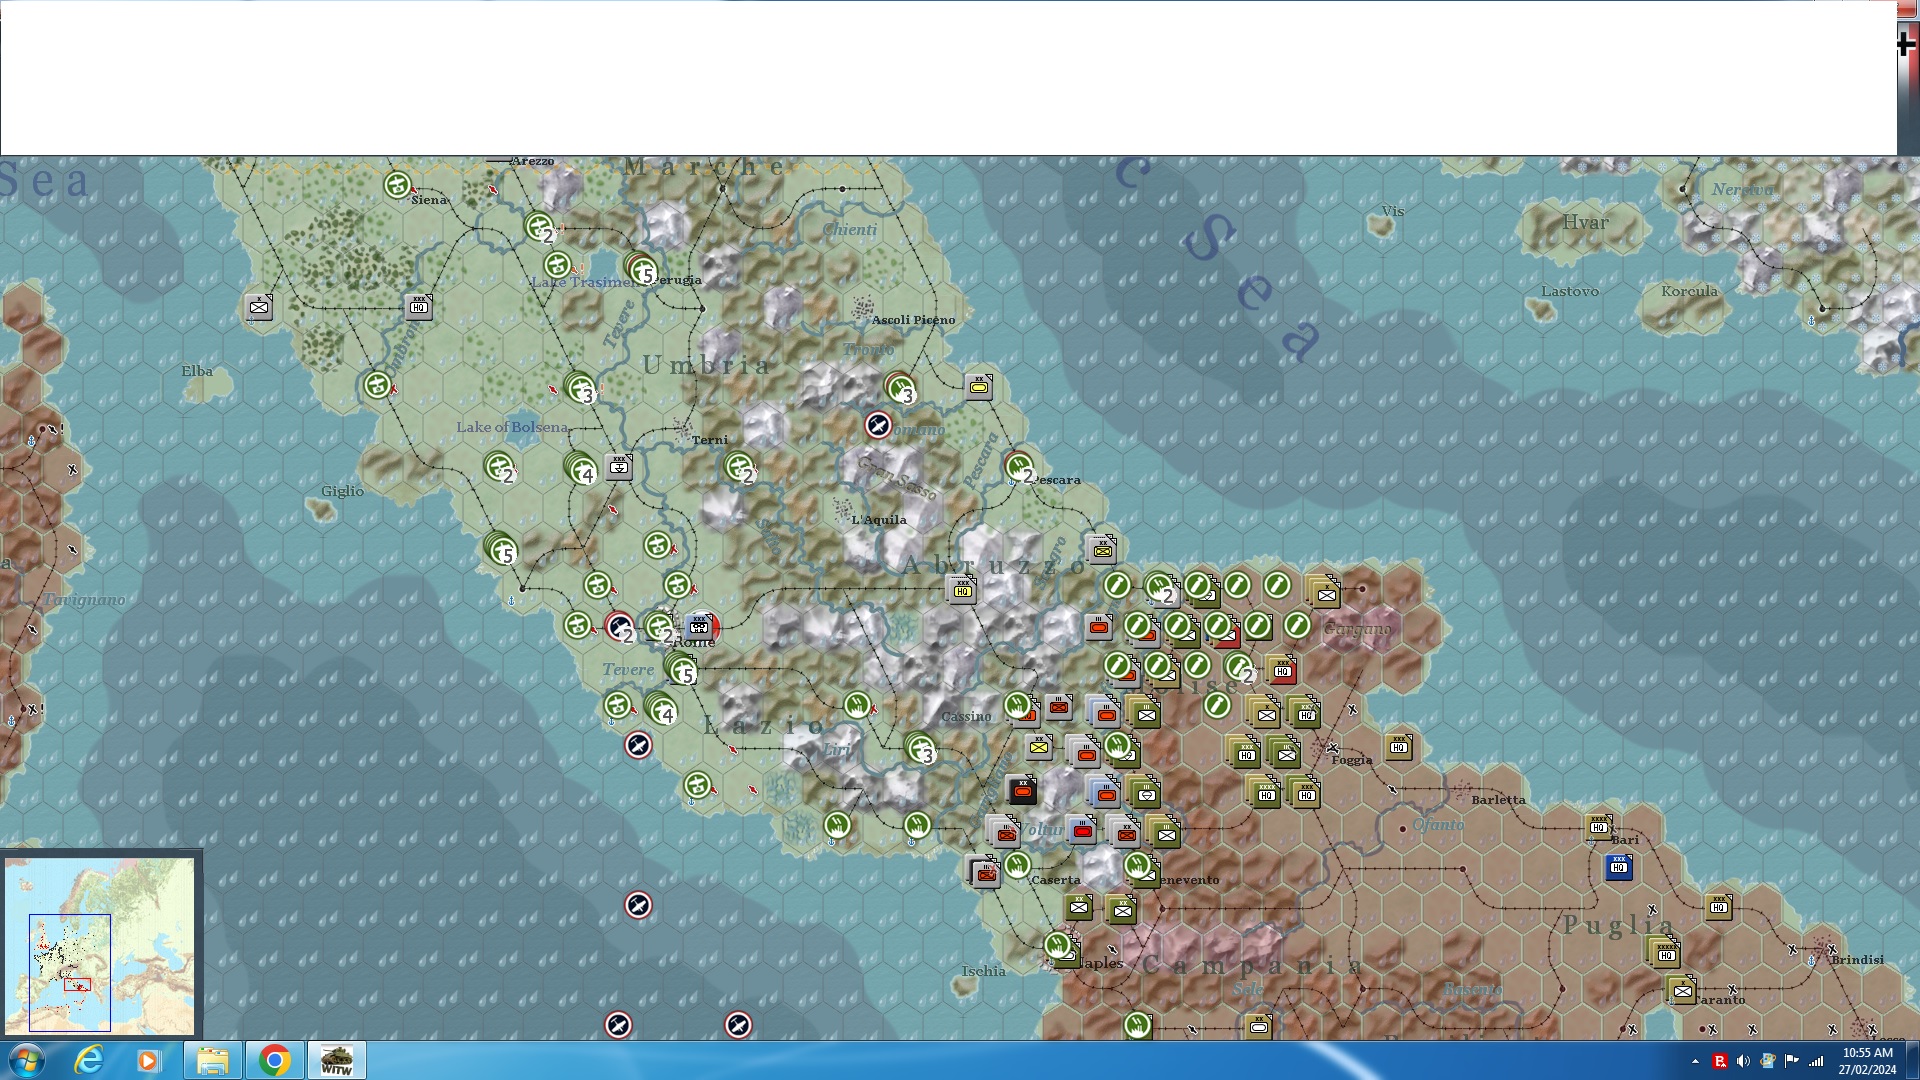Click the black cross icon in top-right corner
Image resolution: width=1920 pixels, height=1080 pixels.
(x=1906, y=43)
